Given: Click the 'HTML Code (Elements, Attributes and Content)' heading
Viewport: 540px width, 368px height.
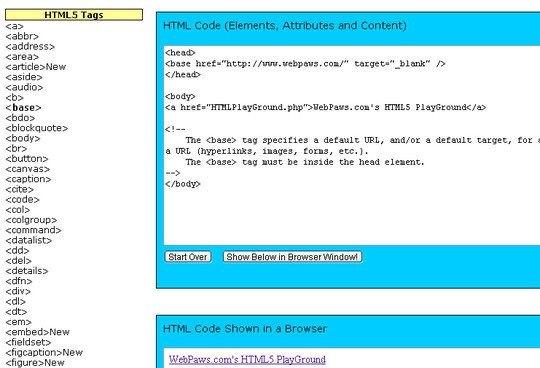Looking at the screenshot, I should pos(285,25).
